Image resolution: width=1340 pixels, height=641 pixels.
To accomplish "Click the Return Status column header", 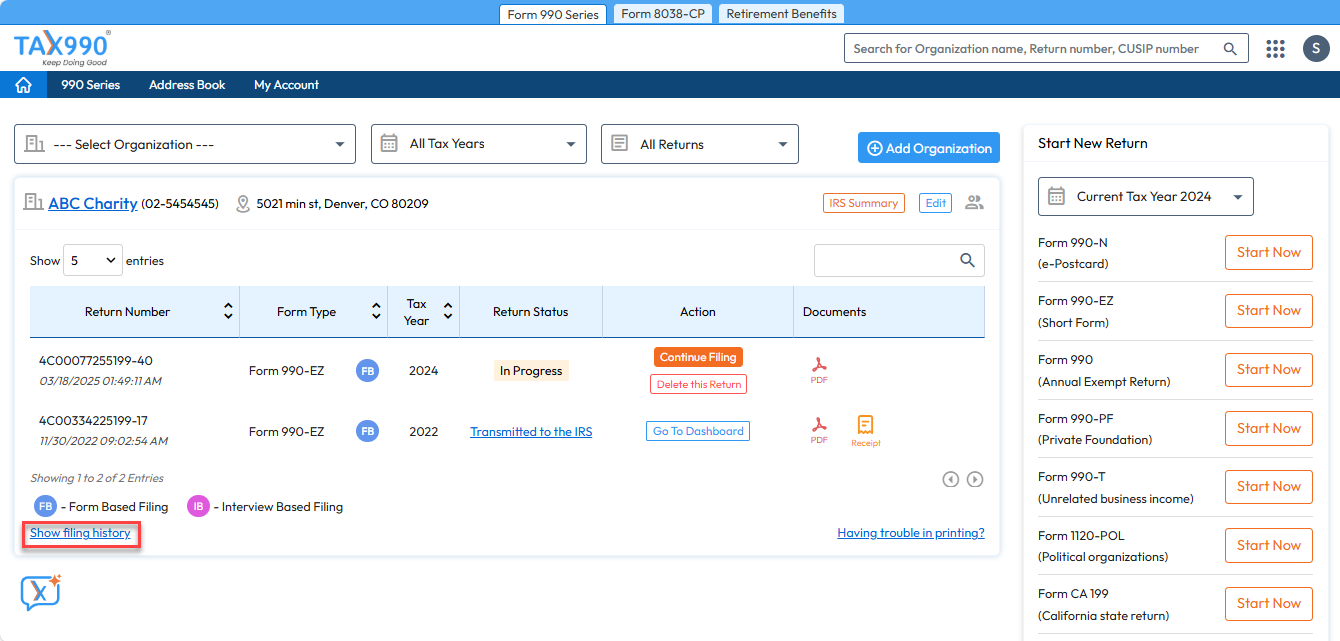I will (x=531, y=312).
